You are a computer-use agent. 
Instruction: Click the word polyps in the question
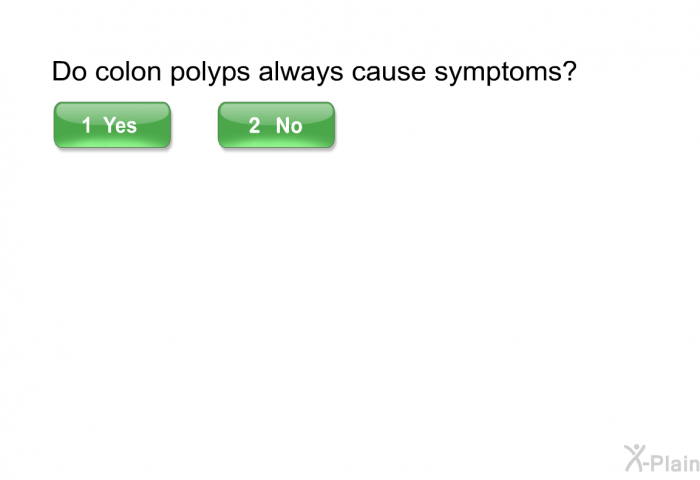click(210, 73)
